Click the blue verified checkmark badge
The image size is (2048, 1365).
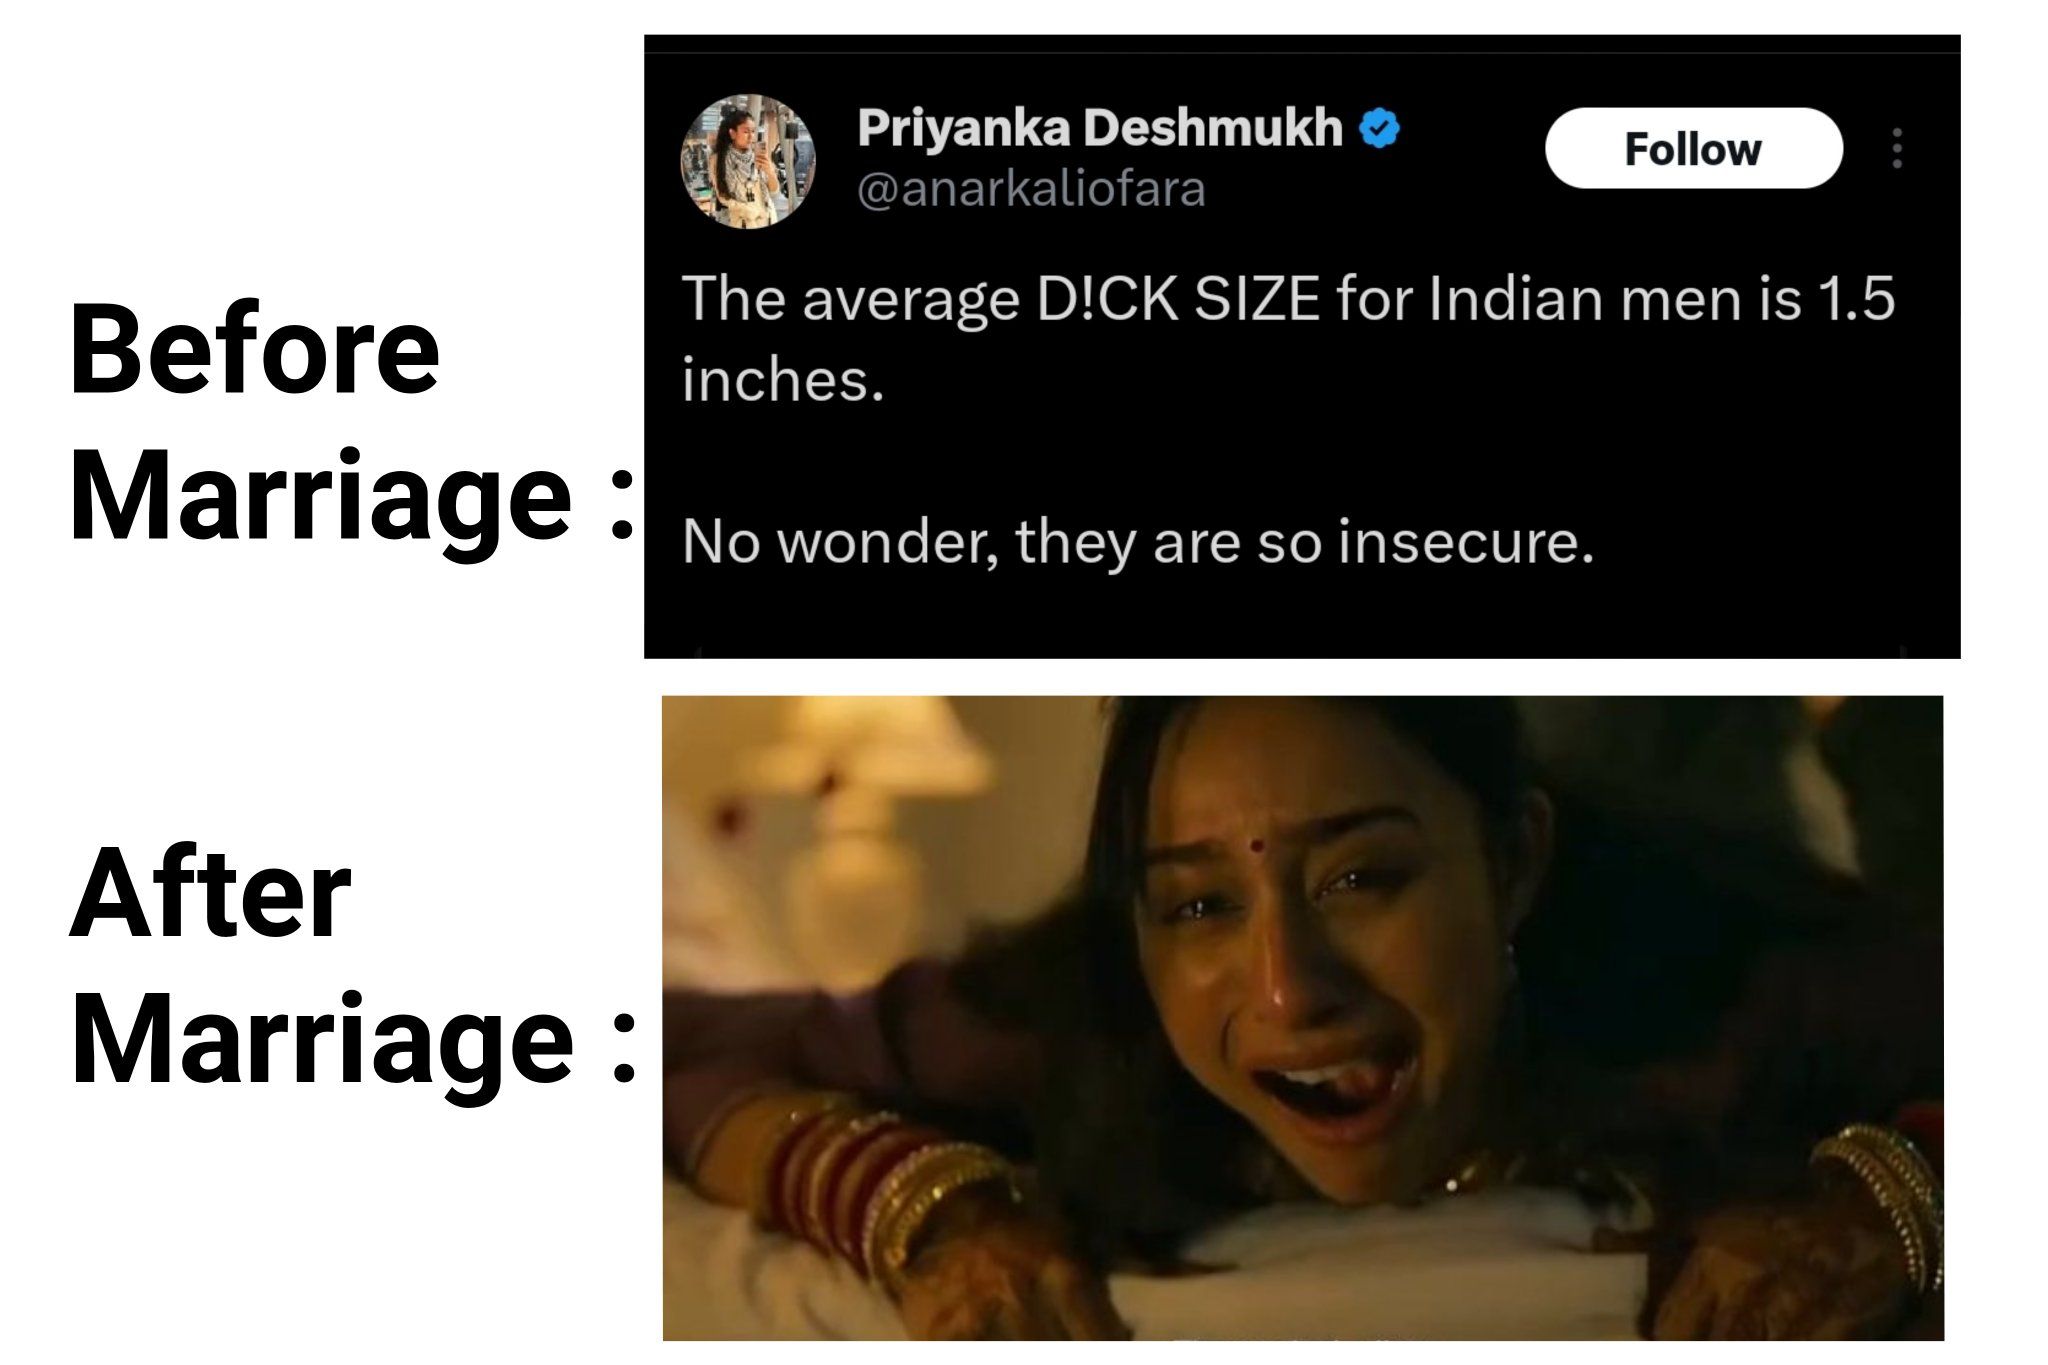1381,128
